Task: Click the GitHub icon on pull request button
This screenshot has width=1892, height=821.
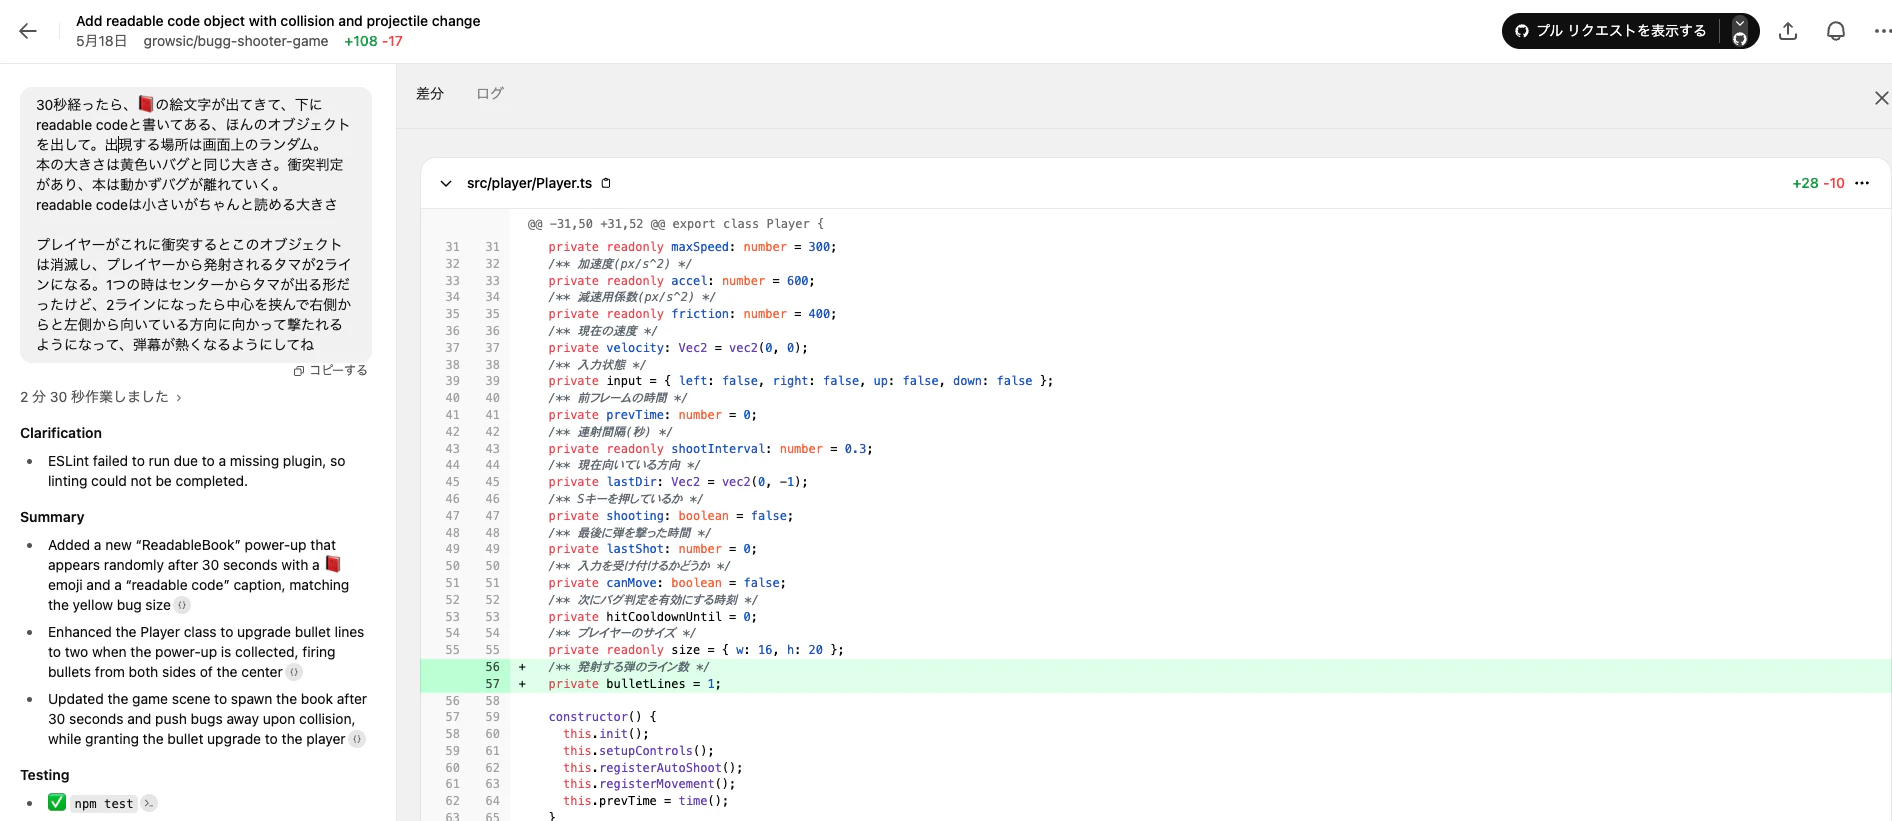Action: point(1522,31)
